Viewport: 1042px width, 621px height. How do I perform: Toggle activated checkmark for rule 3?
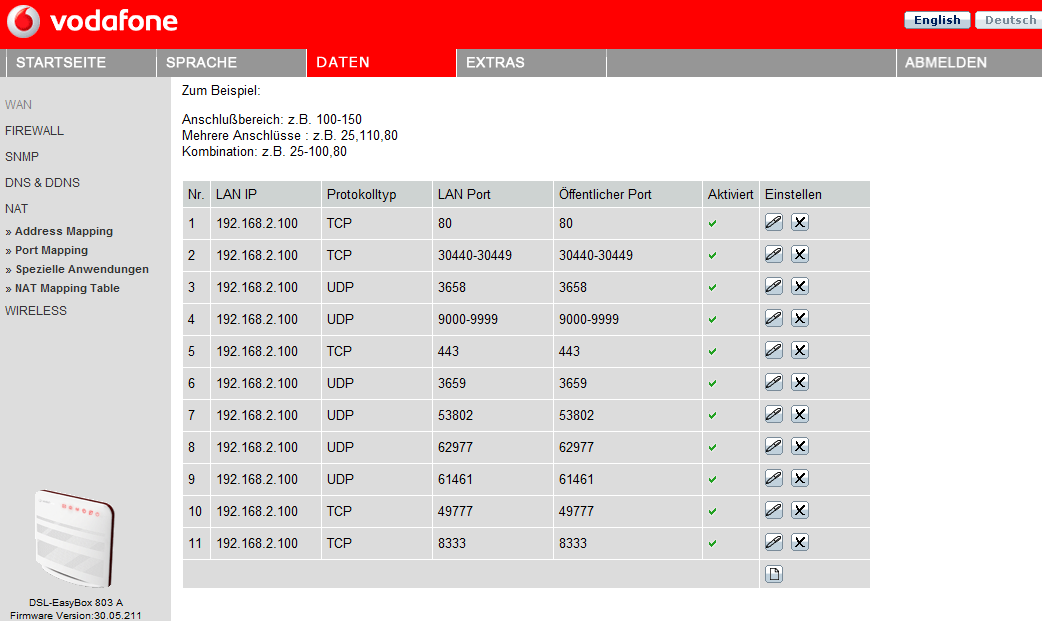point(712,288)
